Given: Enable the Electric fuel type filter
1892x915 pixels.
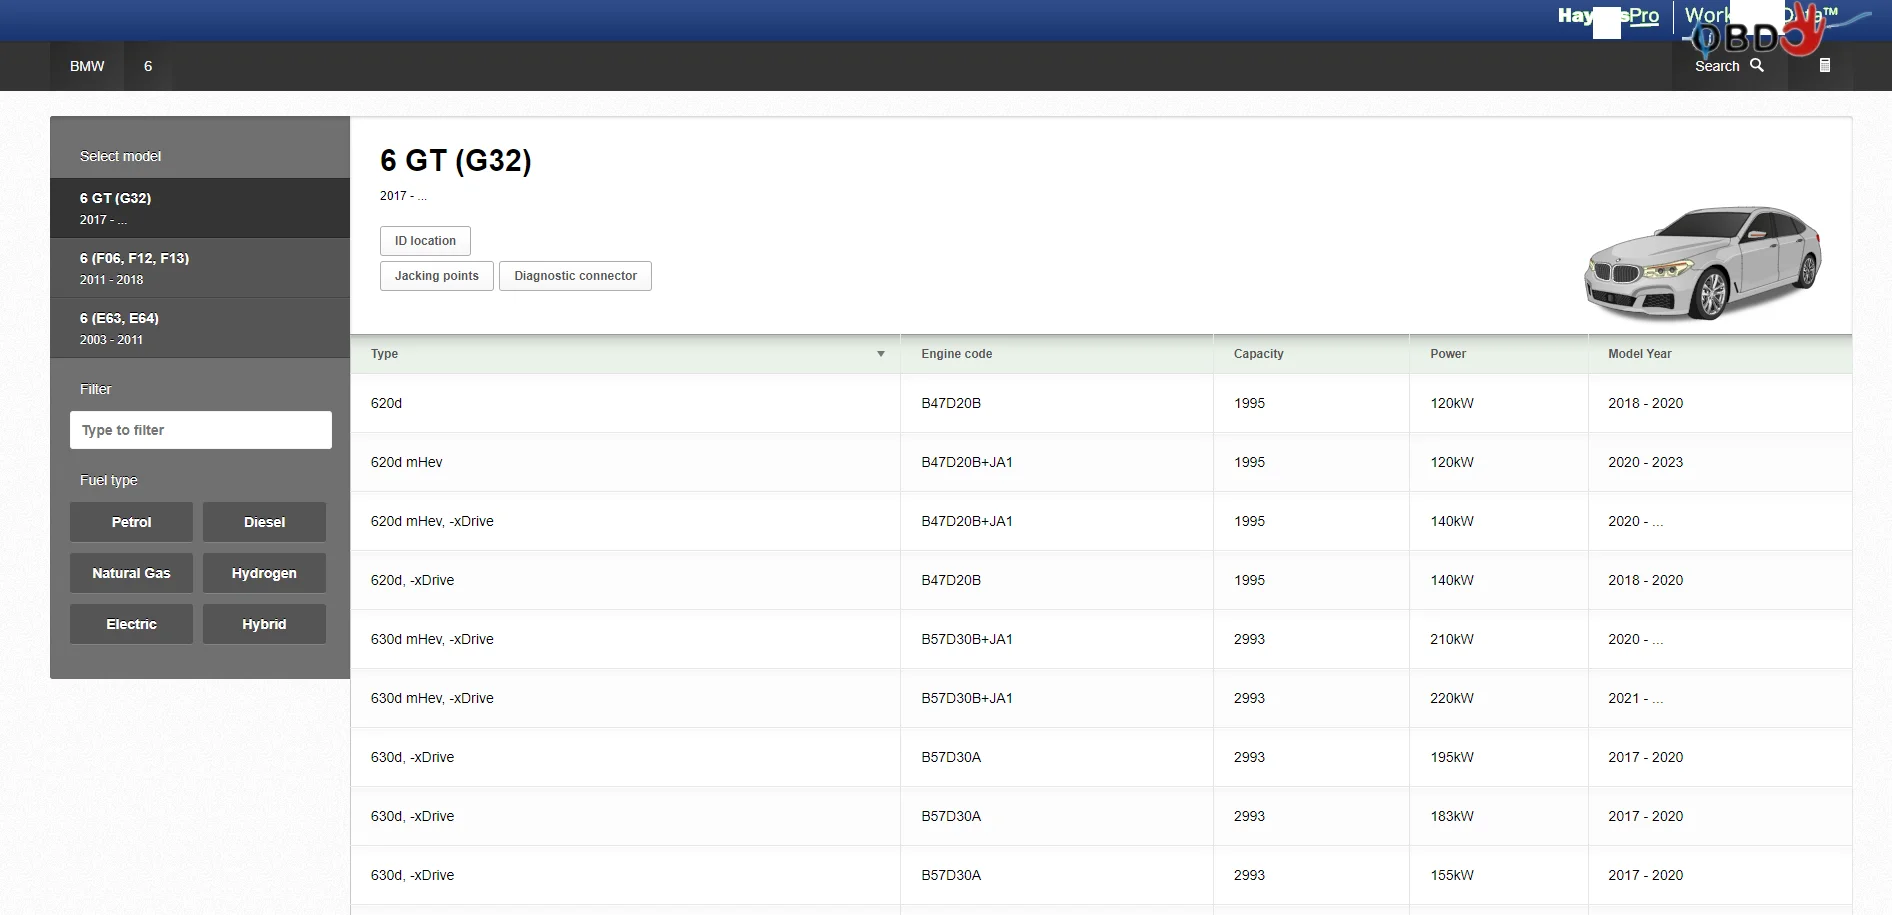Looking at the screenshot, I should pyautogui.click(x=131, y=624).
